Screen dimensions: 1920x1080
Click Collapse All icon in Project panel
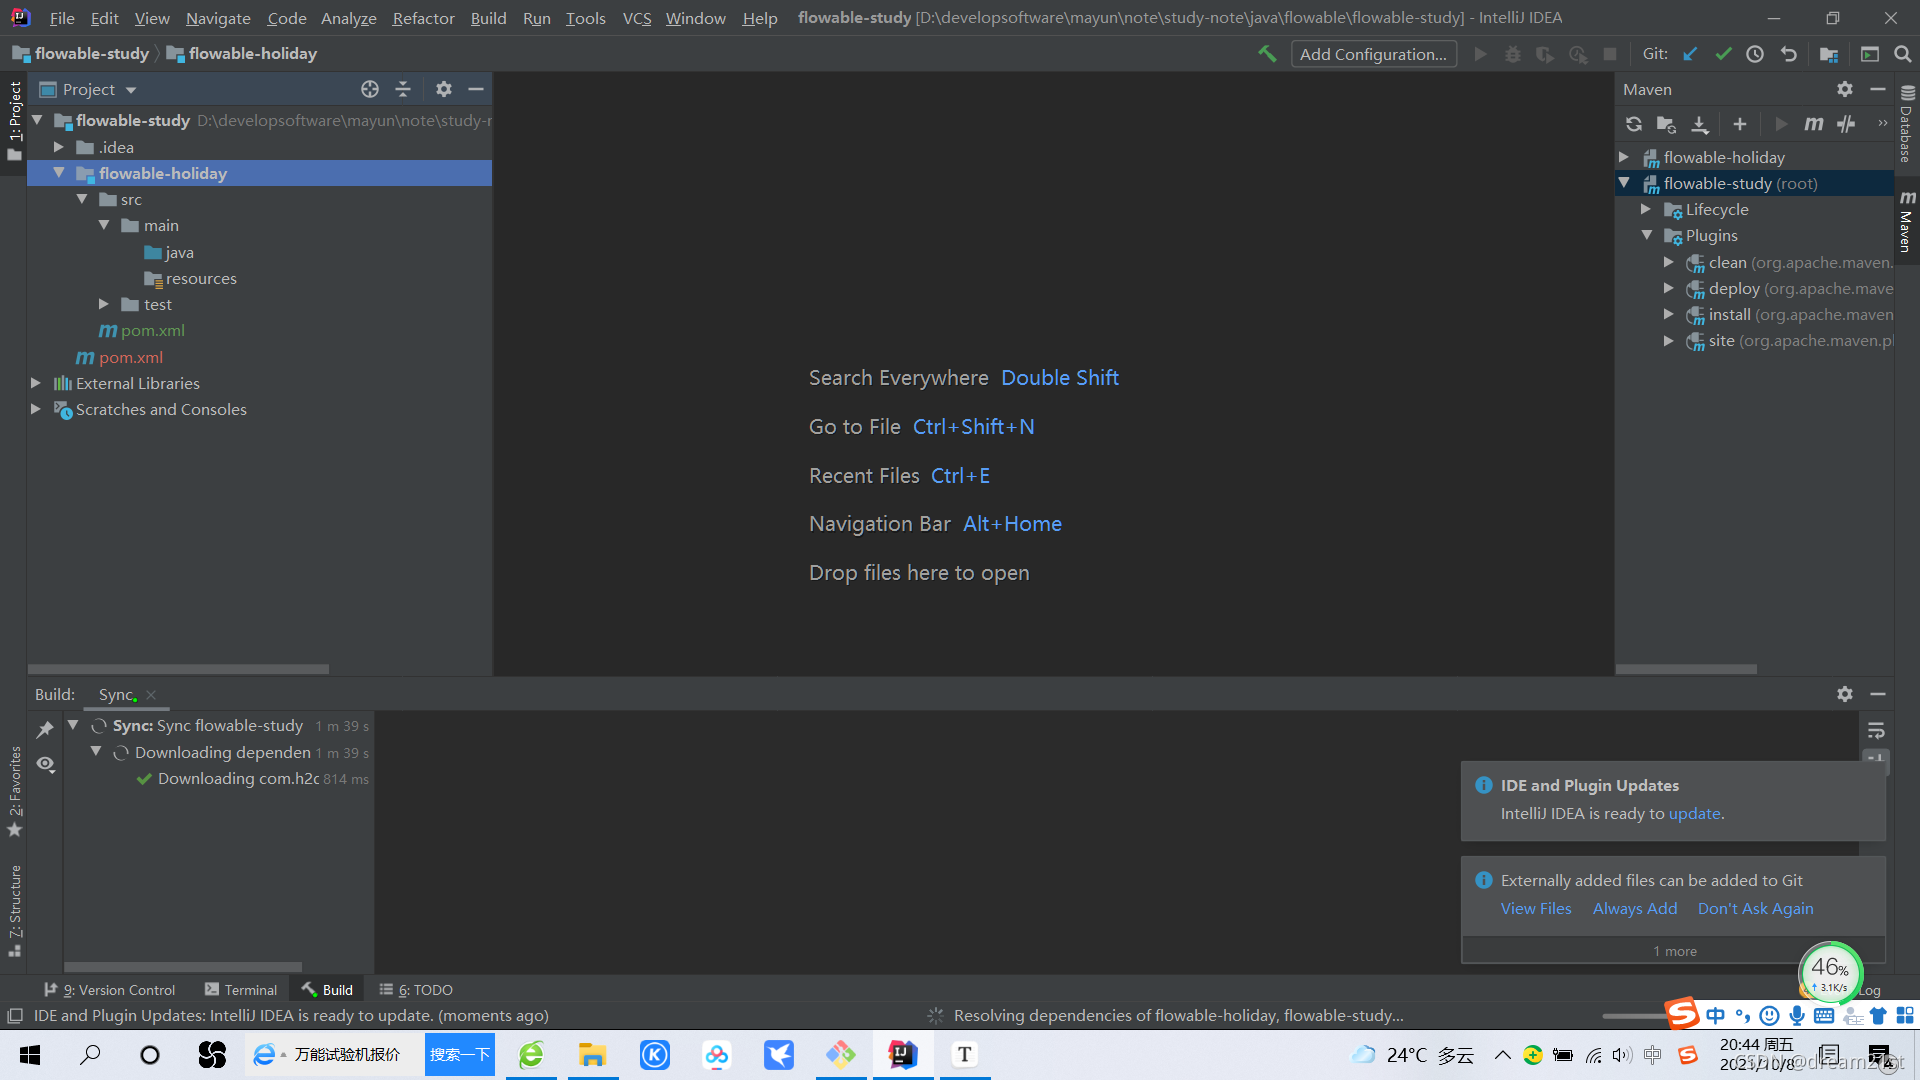pos(403,89)
